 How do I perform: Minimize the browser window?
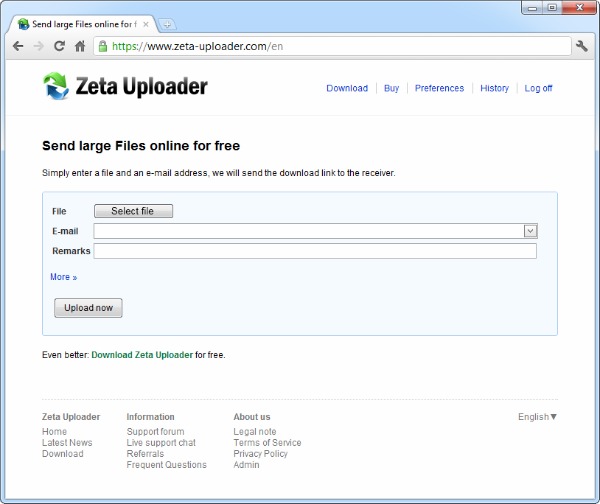click(x=532, y=8)
